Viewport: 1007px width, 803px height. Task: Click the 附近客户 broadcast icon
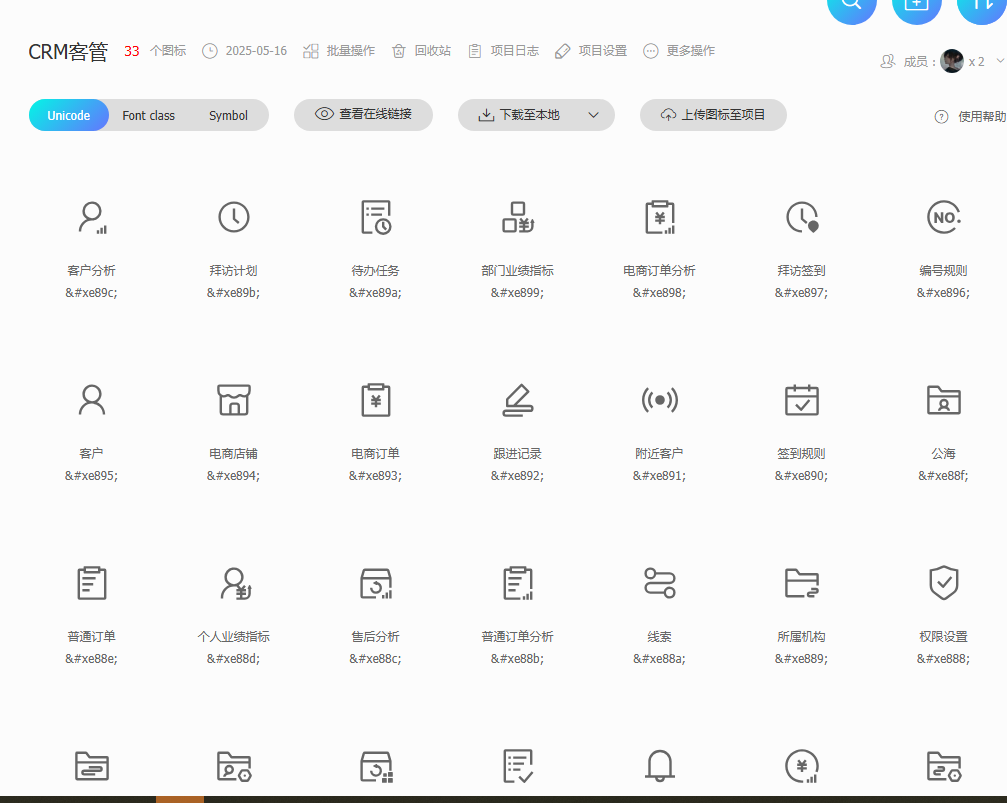[x=659, y=400]
